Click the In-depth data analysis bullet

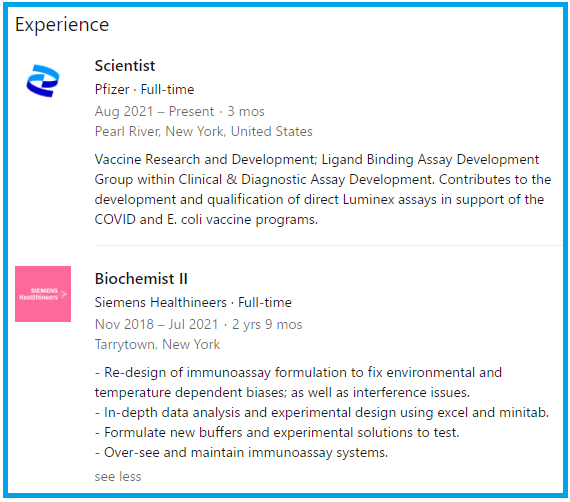coord(322,413)
